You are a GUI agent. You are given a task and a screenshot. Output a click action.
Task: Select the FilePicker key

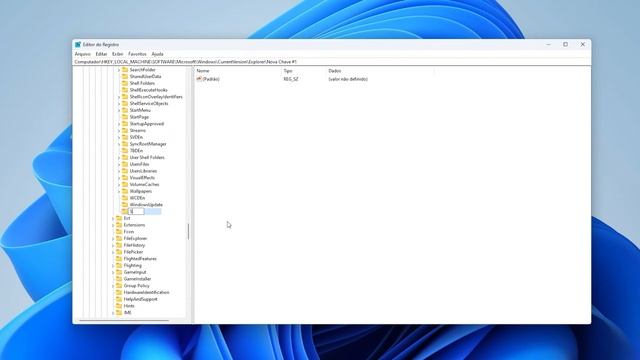click(133, 252)
